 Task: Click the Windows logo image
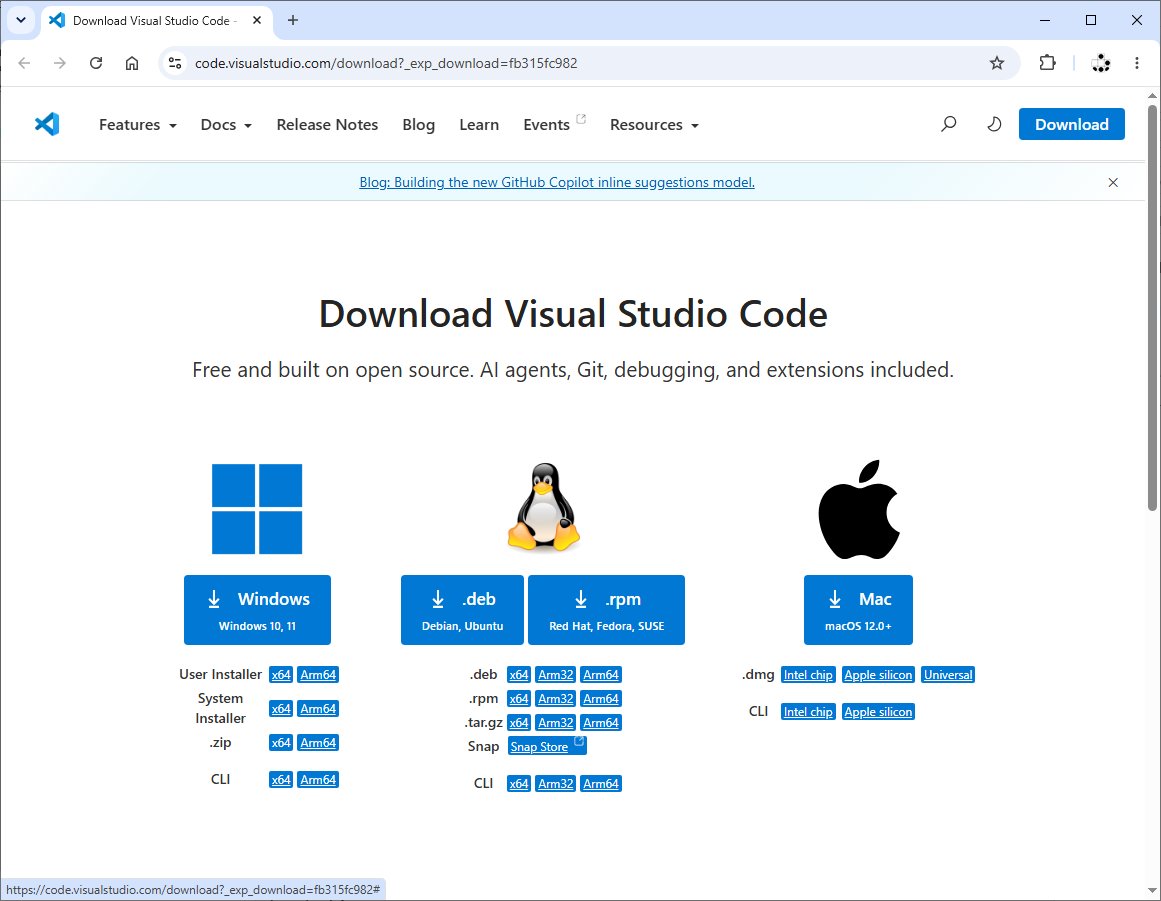pyautogui.click(x=257, y=509)
